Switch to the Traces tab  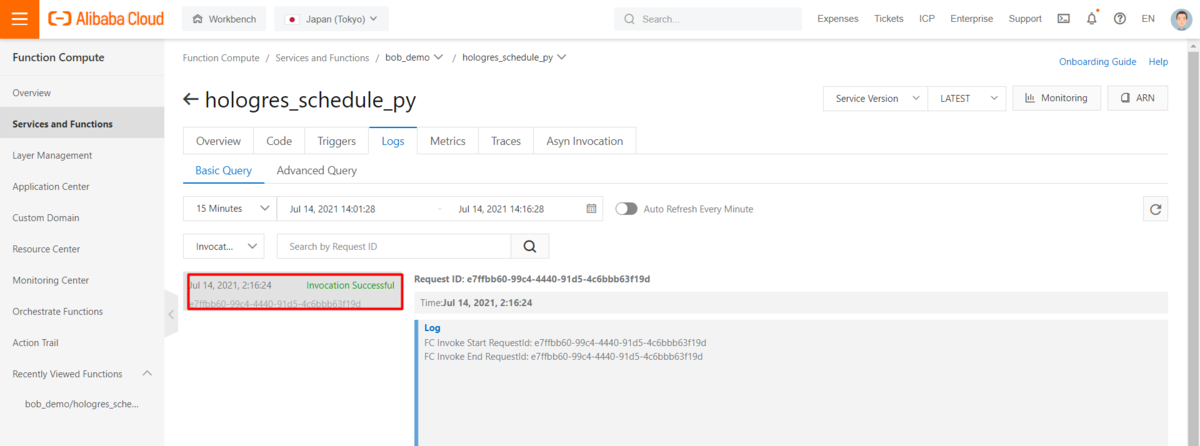click(506, 141)
